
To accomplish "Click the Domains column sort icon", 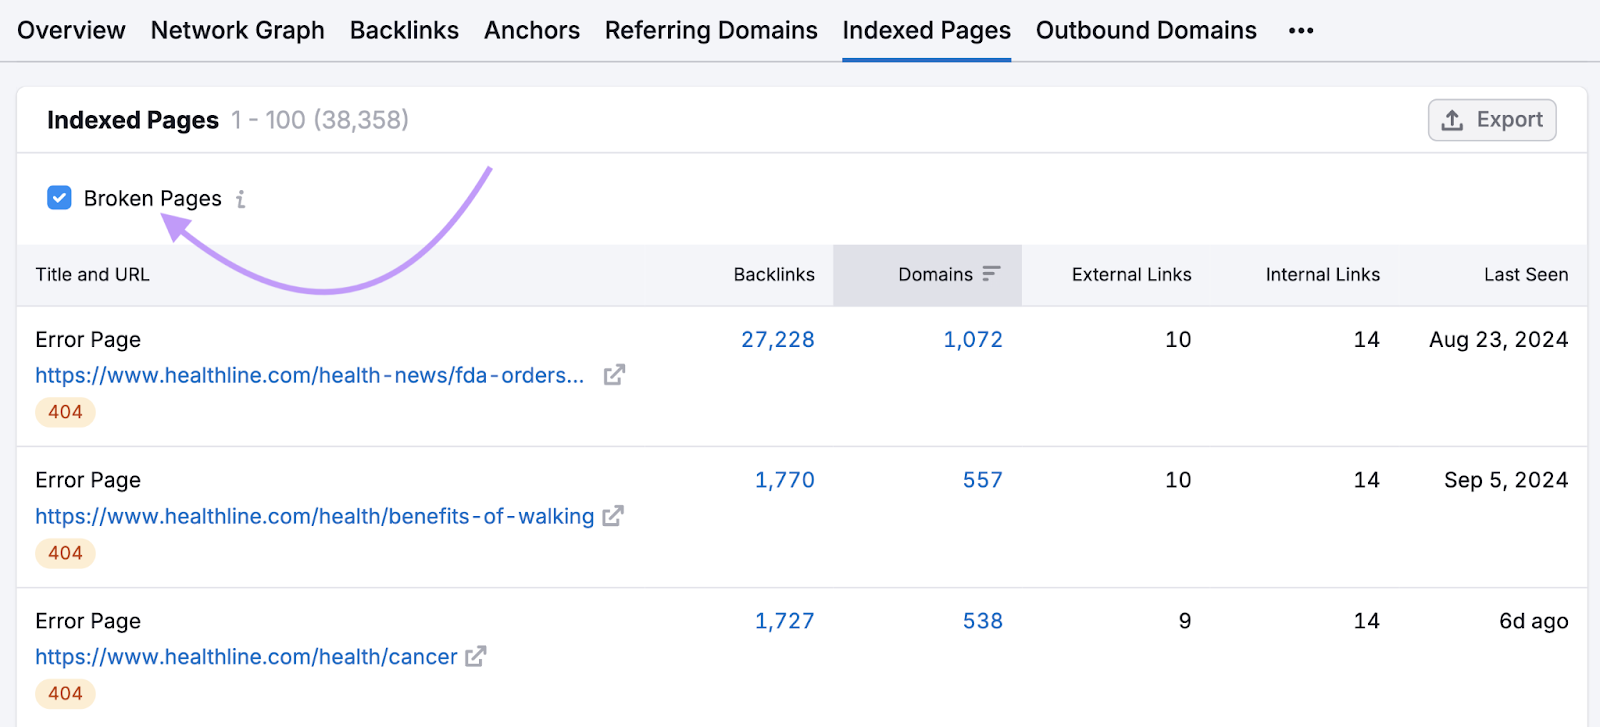I will [991, 274].
